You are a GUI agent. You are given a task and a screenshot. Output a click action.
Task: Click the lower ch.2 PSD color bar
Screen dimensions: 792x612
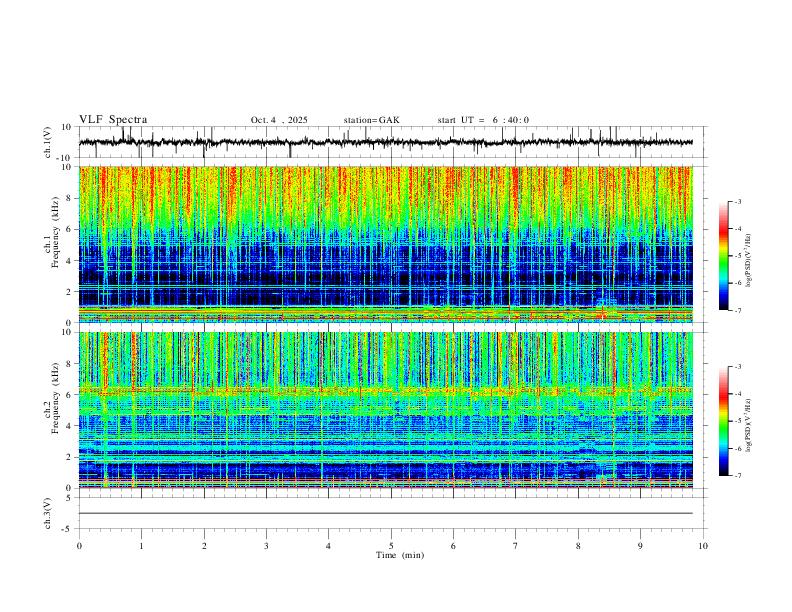723,421
